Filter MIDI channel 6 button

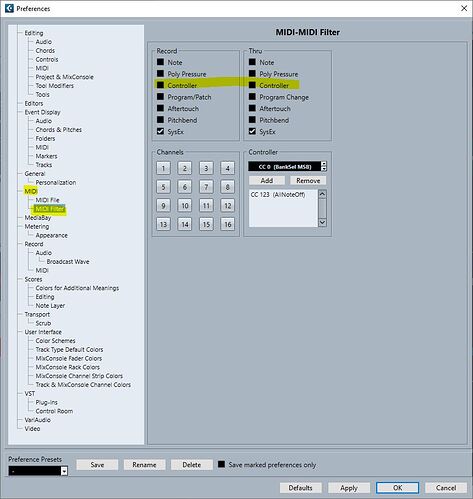coord(185,187)
